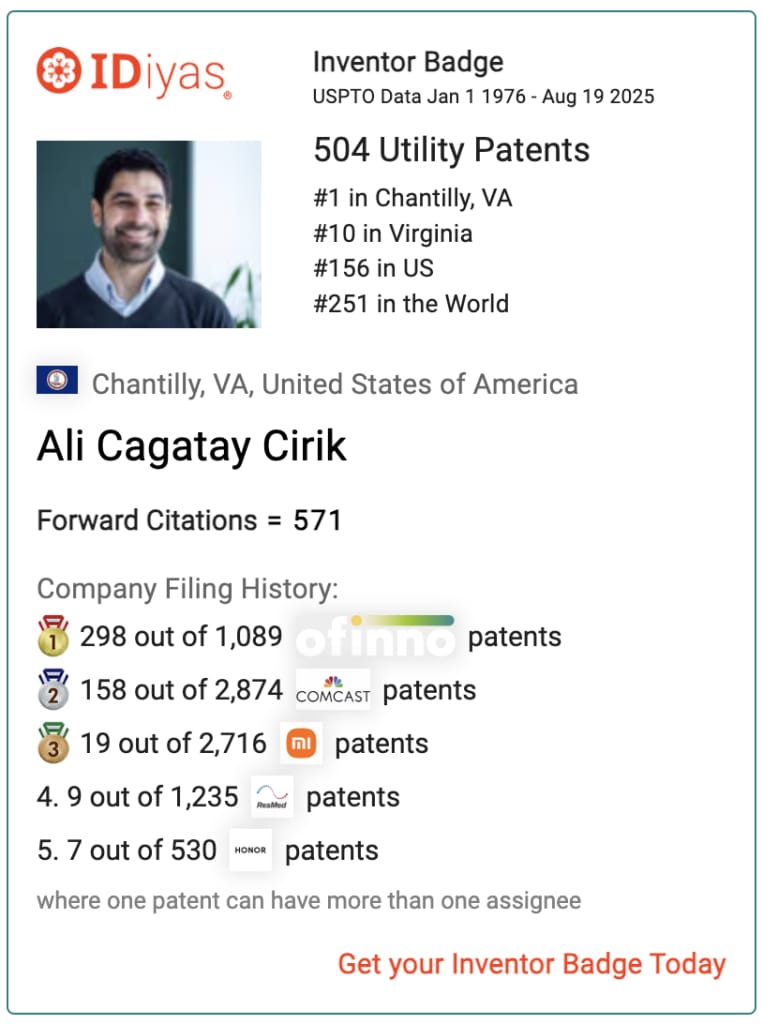763x1024 pixels.
Task: Click the inventor profile photo
Action: coord(149,234)
